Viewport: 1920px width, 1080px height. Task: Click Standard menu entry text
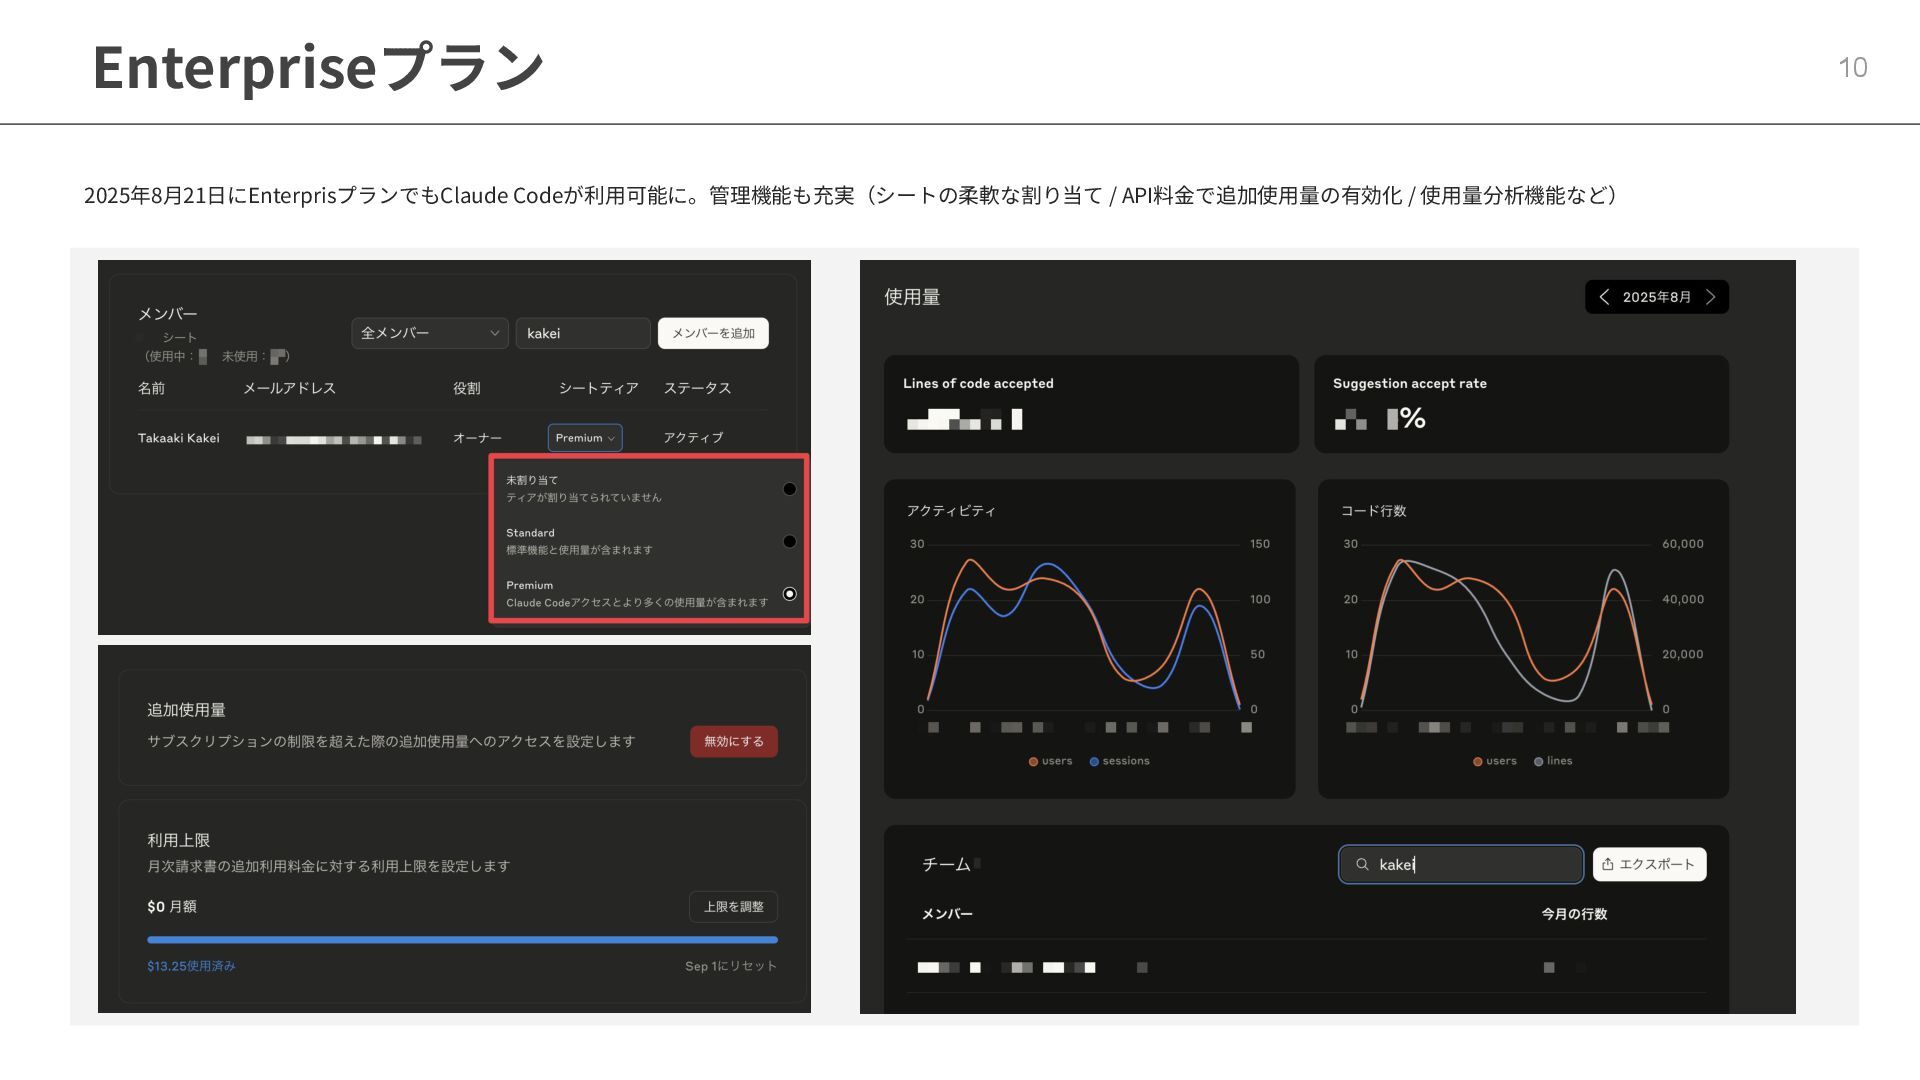(530, 533)
